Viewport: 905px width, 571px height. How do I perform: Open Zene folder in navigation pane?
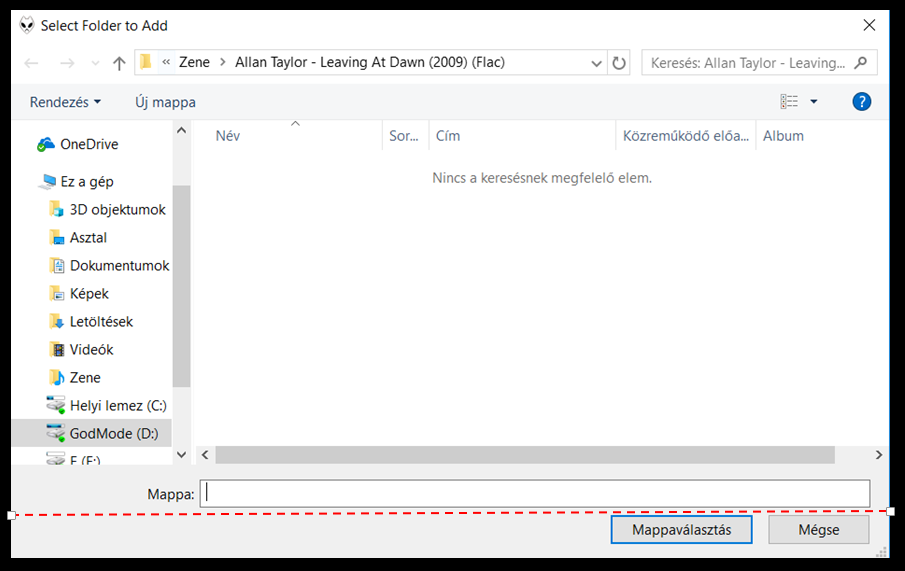85,378
